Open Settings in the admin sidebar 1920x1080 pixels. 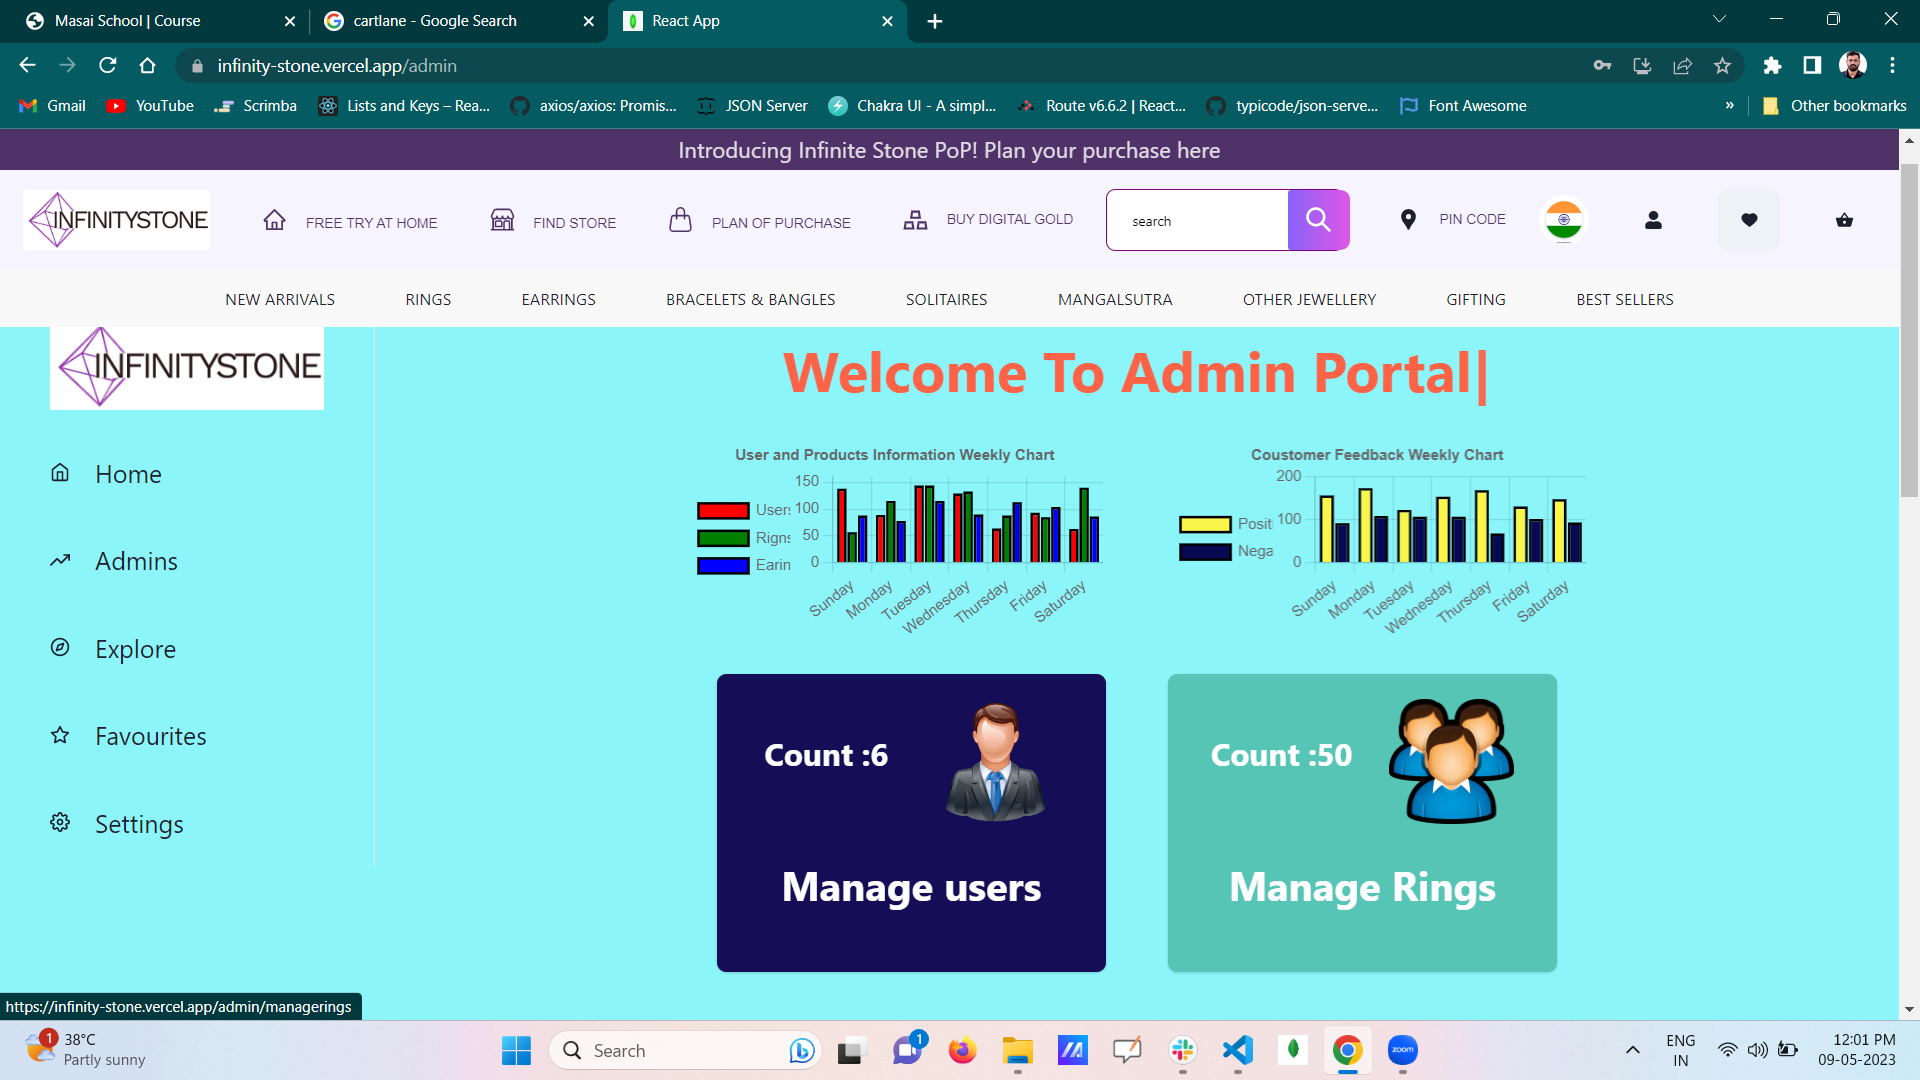[x=138, y=824]
